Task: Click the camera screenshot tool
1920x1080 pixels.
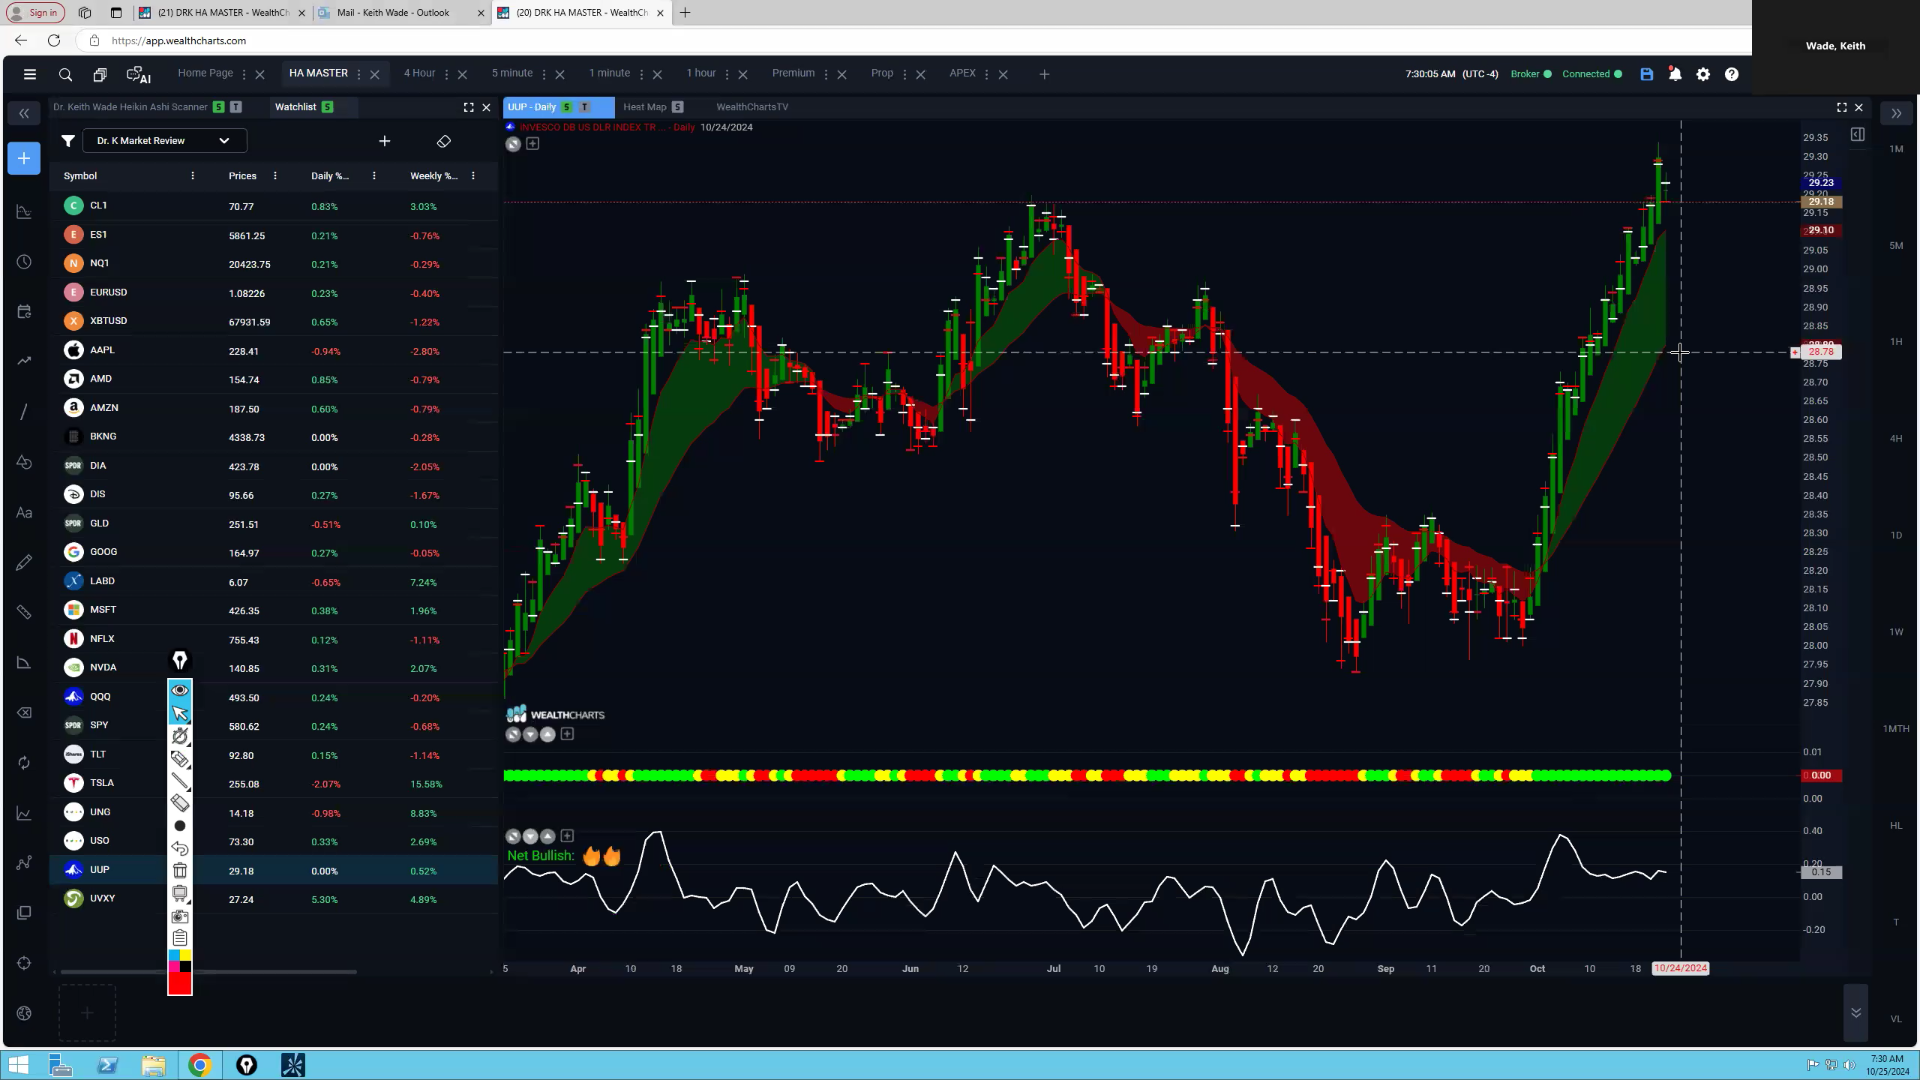Action: coord(180,916)
